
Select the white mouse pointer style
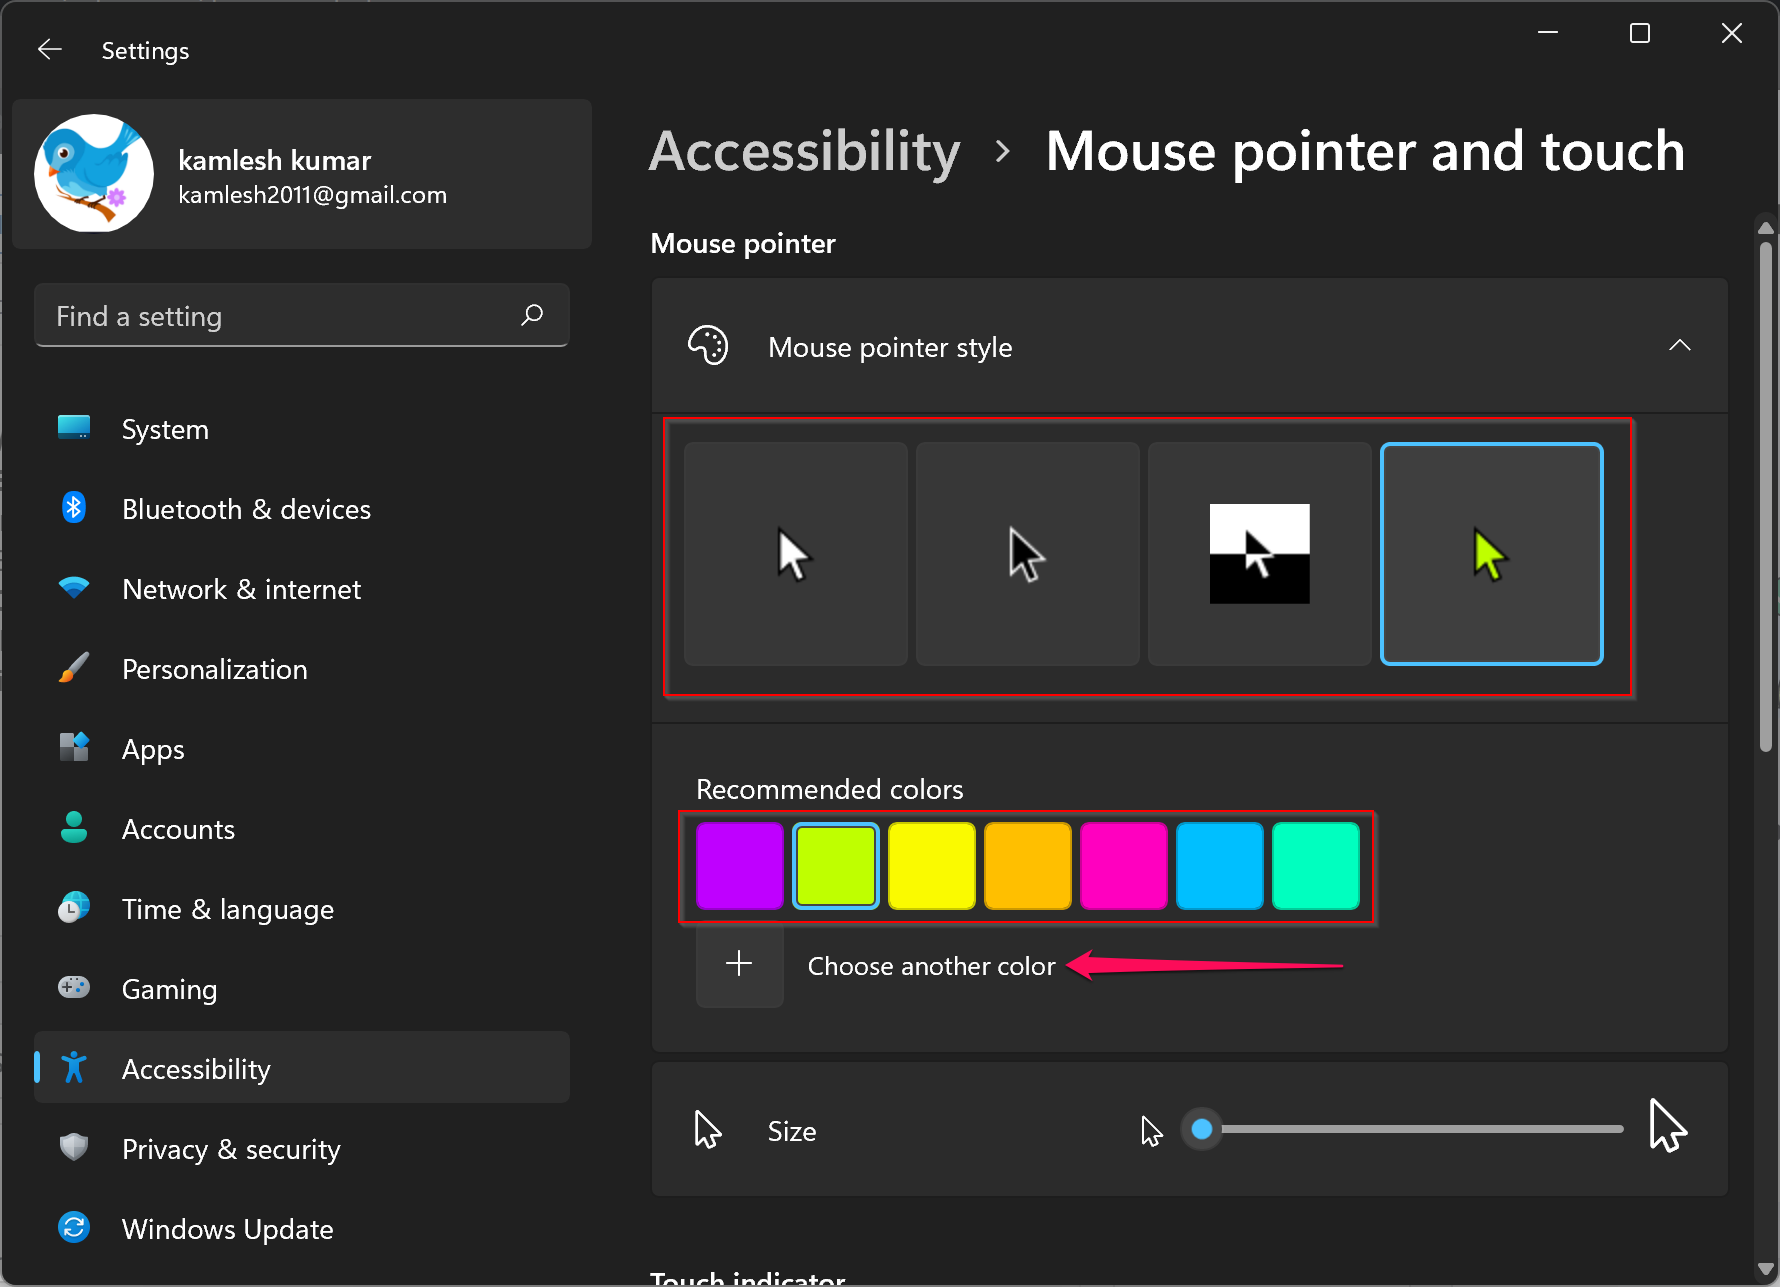click(794, 553)
